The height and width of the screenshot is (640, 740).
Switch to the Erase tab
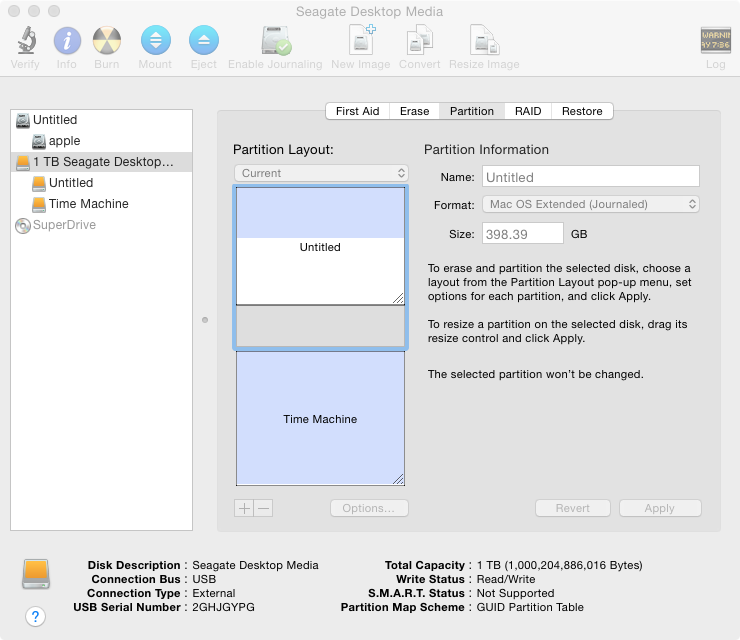(414, 111)
